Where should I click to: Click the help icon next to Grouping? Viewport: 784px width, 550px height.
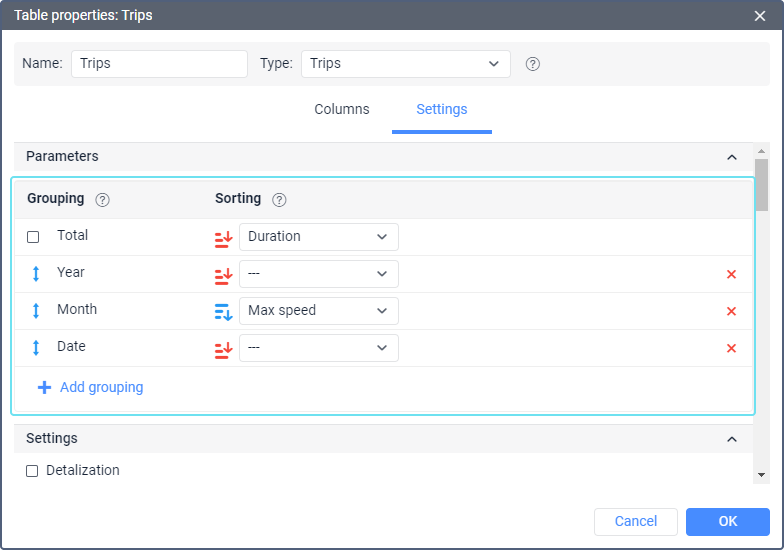102,199
